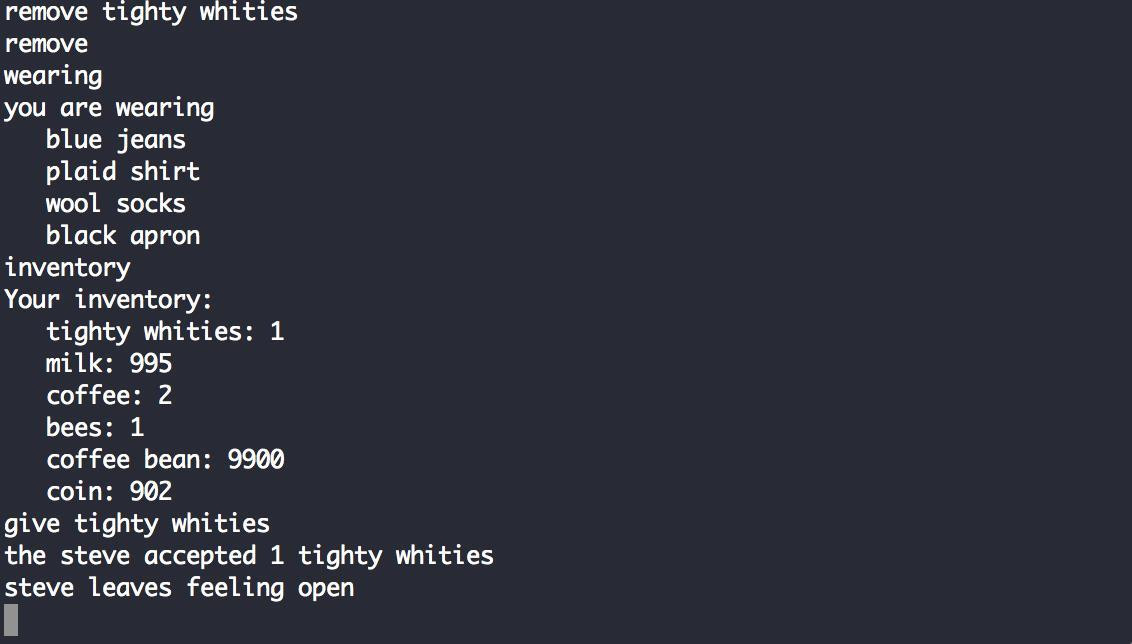Click the 'you are wearing' output line
This screenshot has height=644, width=1132.
pos(109,108)
